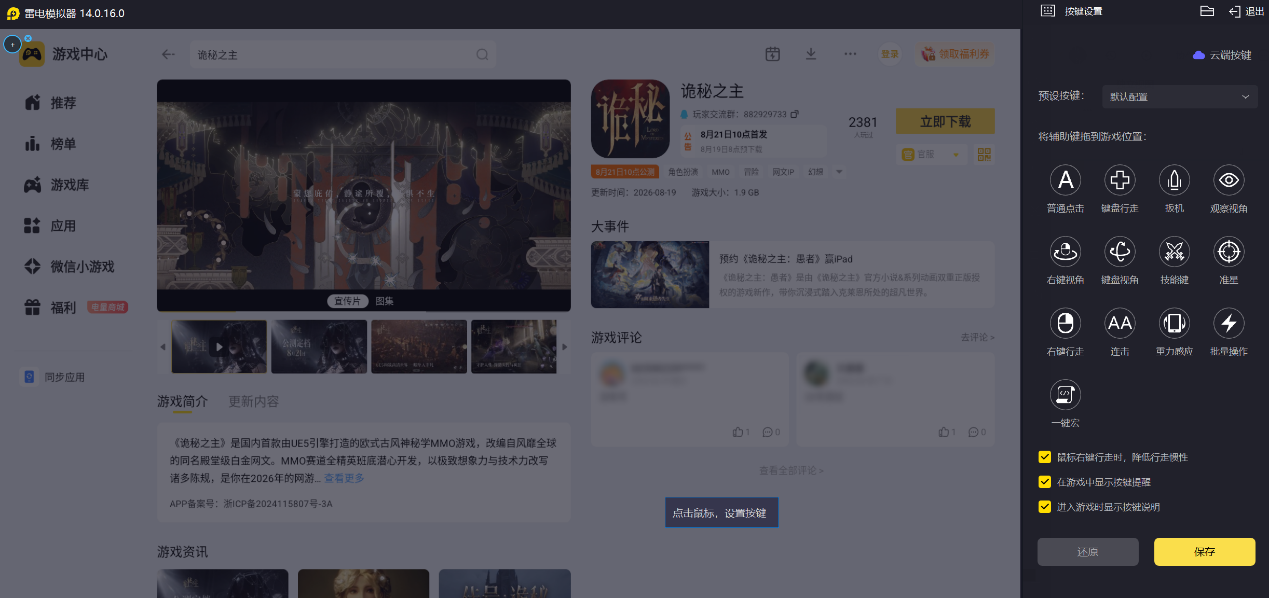Viewport: 1269px width, 598px height.
Task: Click the left arrow of thumbnail strip
Action: click(x=162, y=347)
